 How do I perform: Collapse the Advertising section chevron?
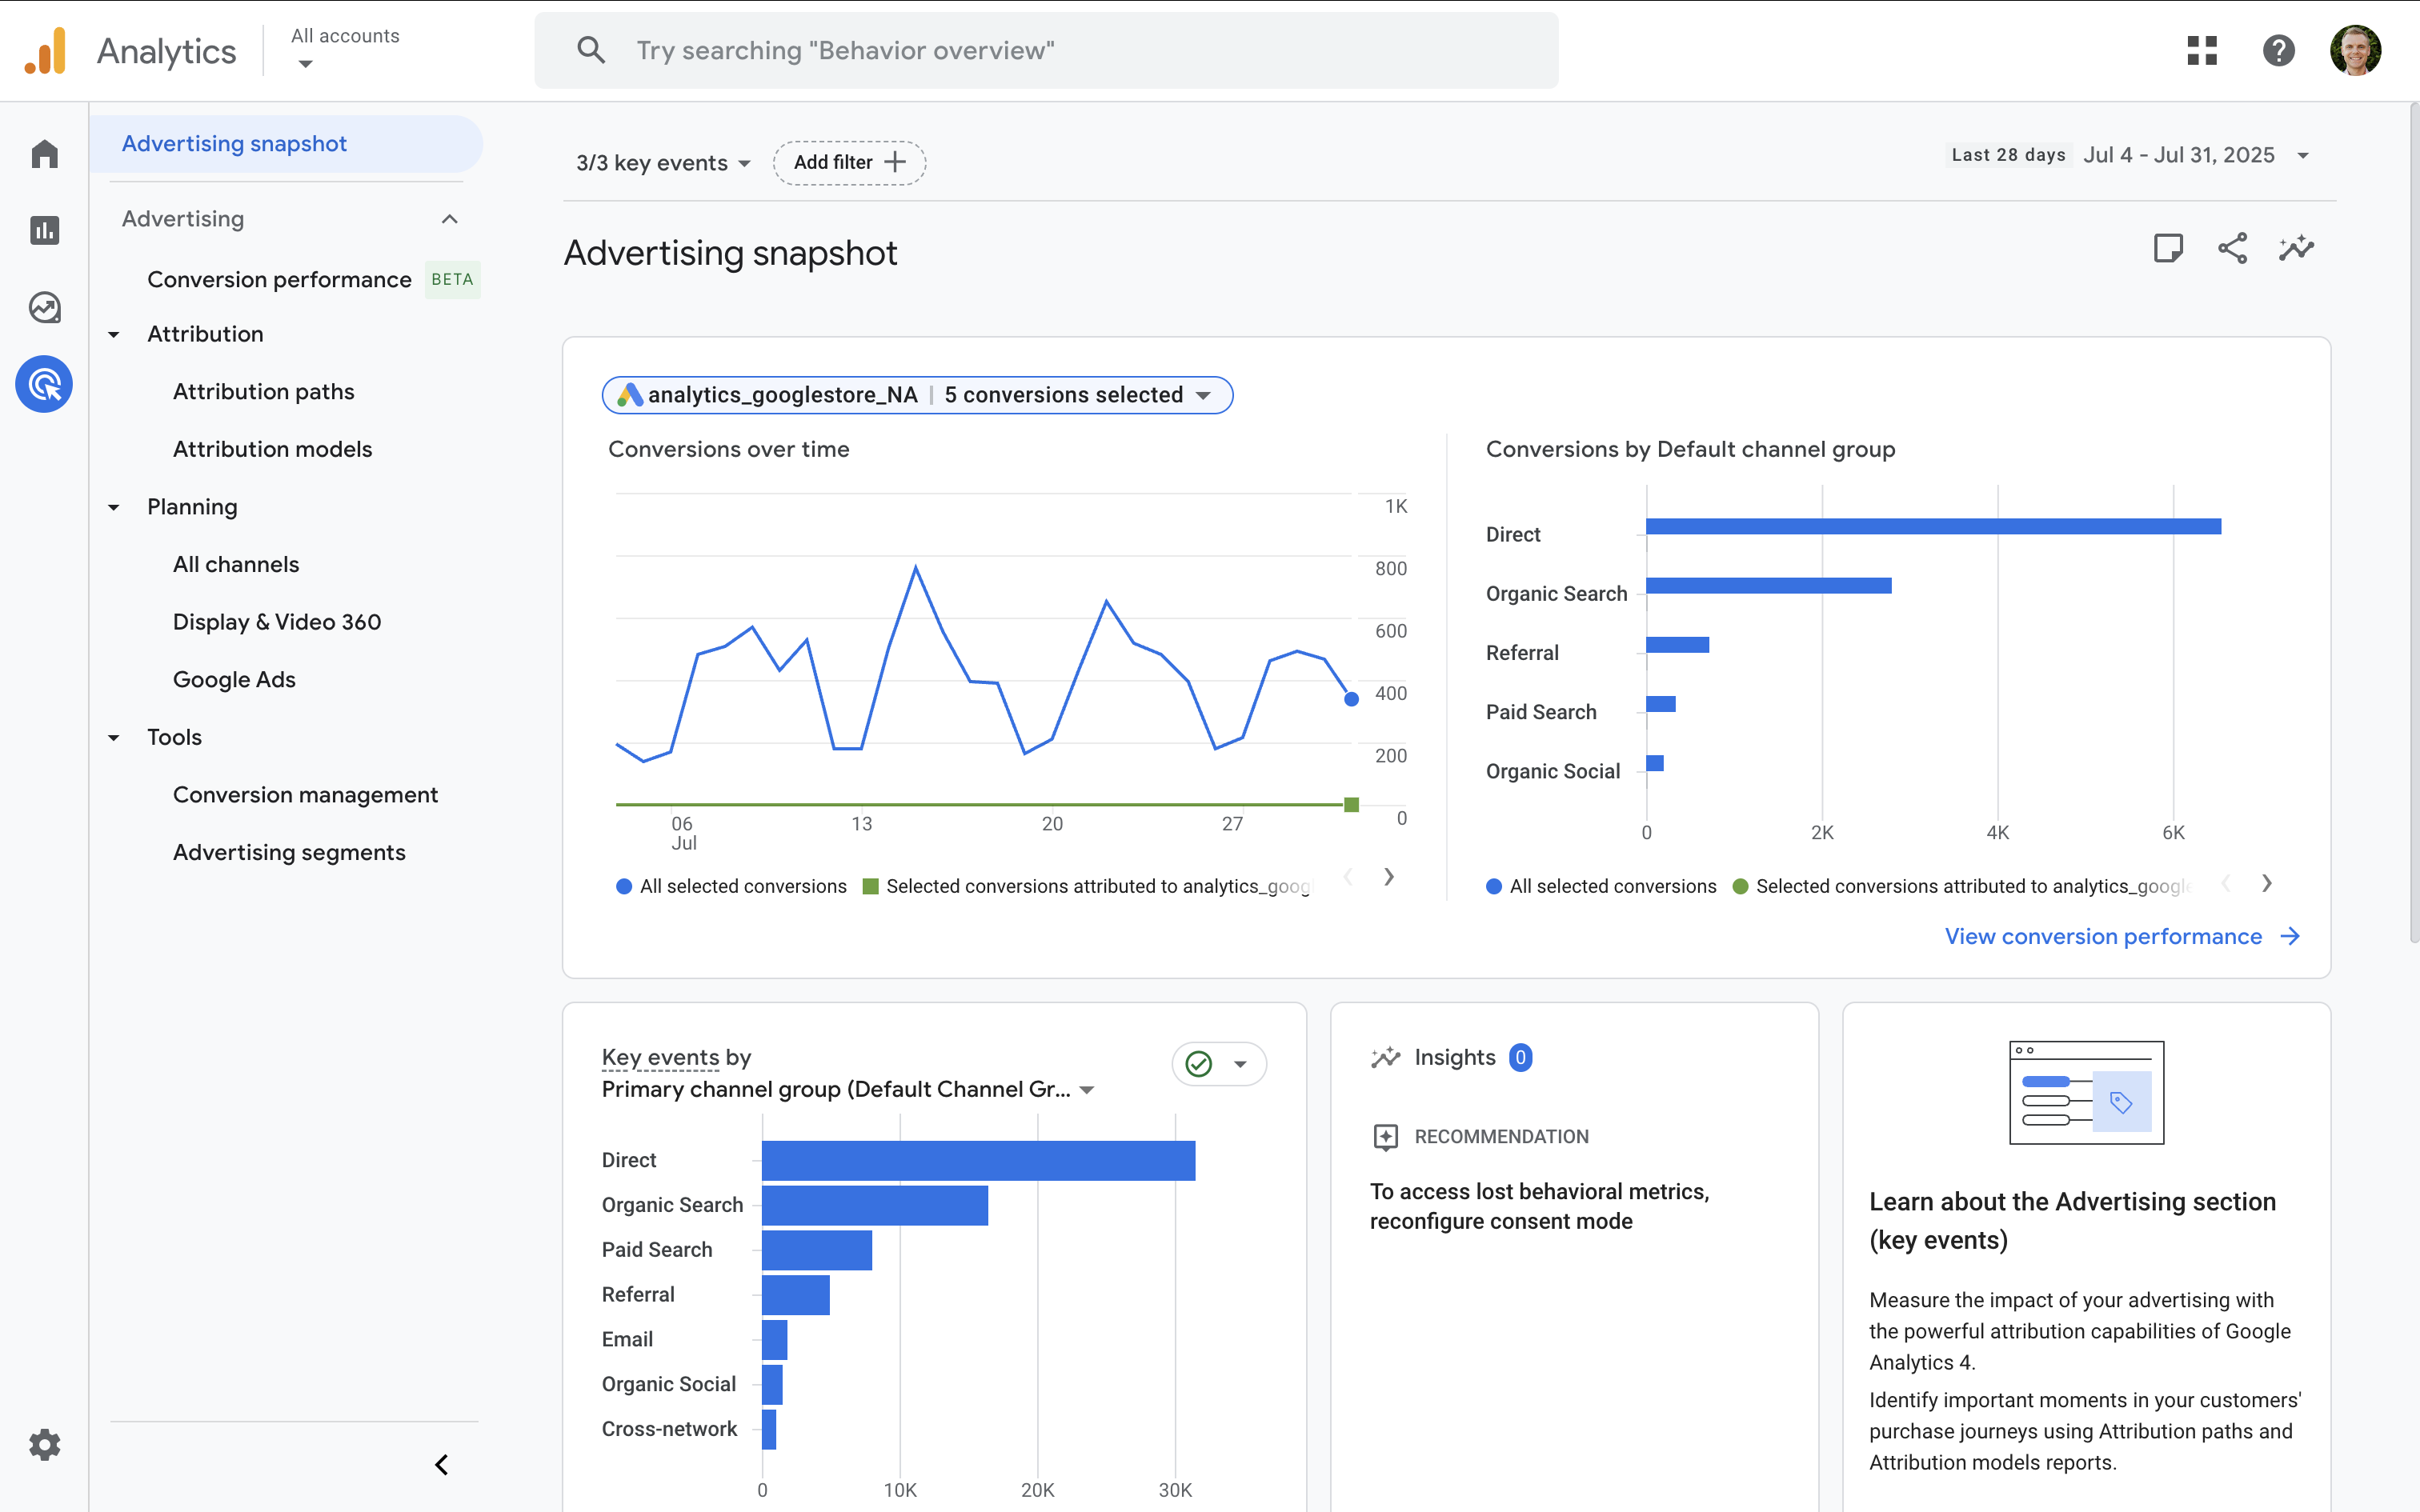click(x=450, y=219)
